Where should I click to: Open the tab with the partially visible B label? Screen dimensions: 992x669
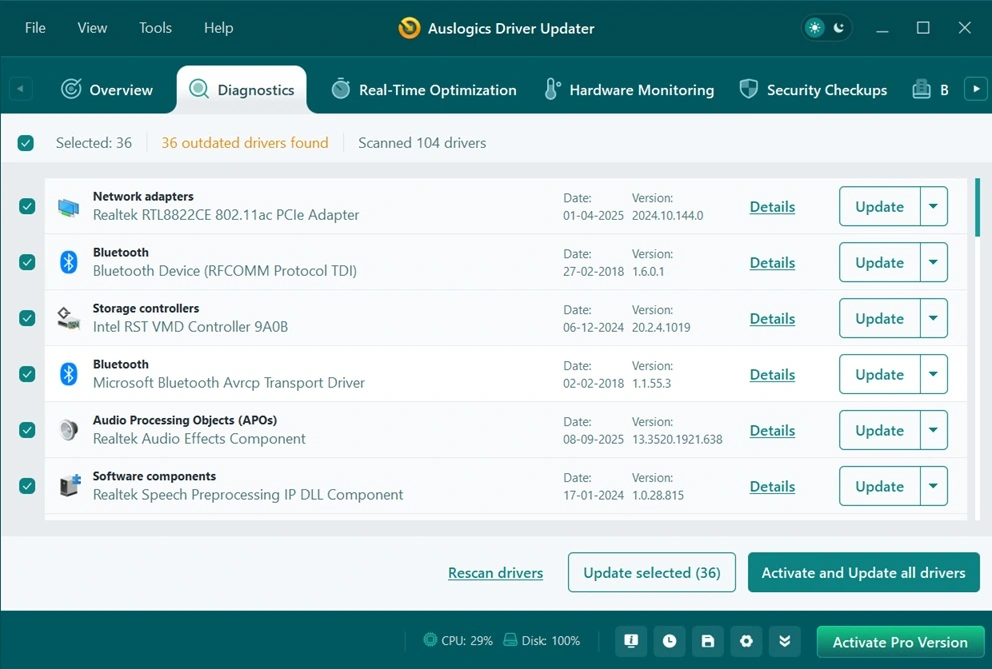pyautogui.click(x=931, y=89)
